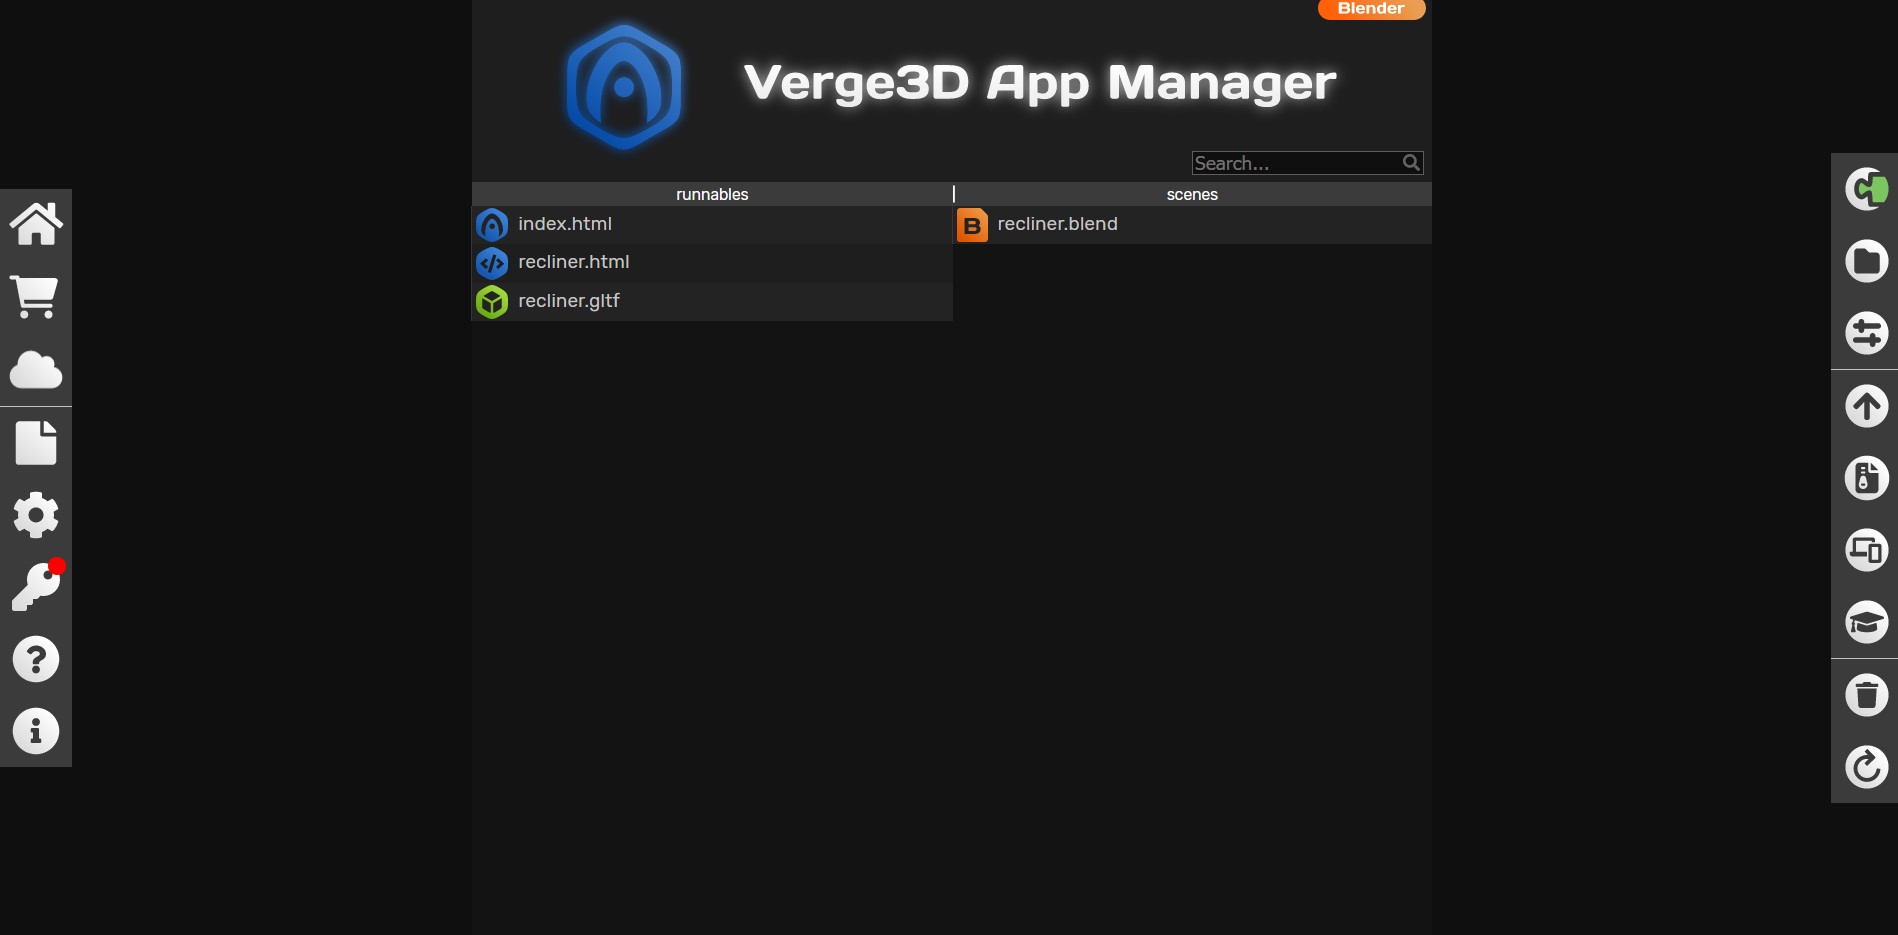
Task: Open the question mark help icon
Action: (x=36, y=660)
